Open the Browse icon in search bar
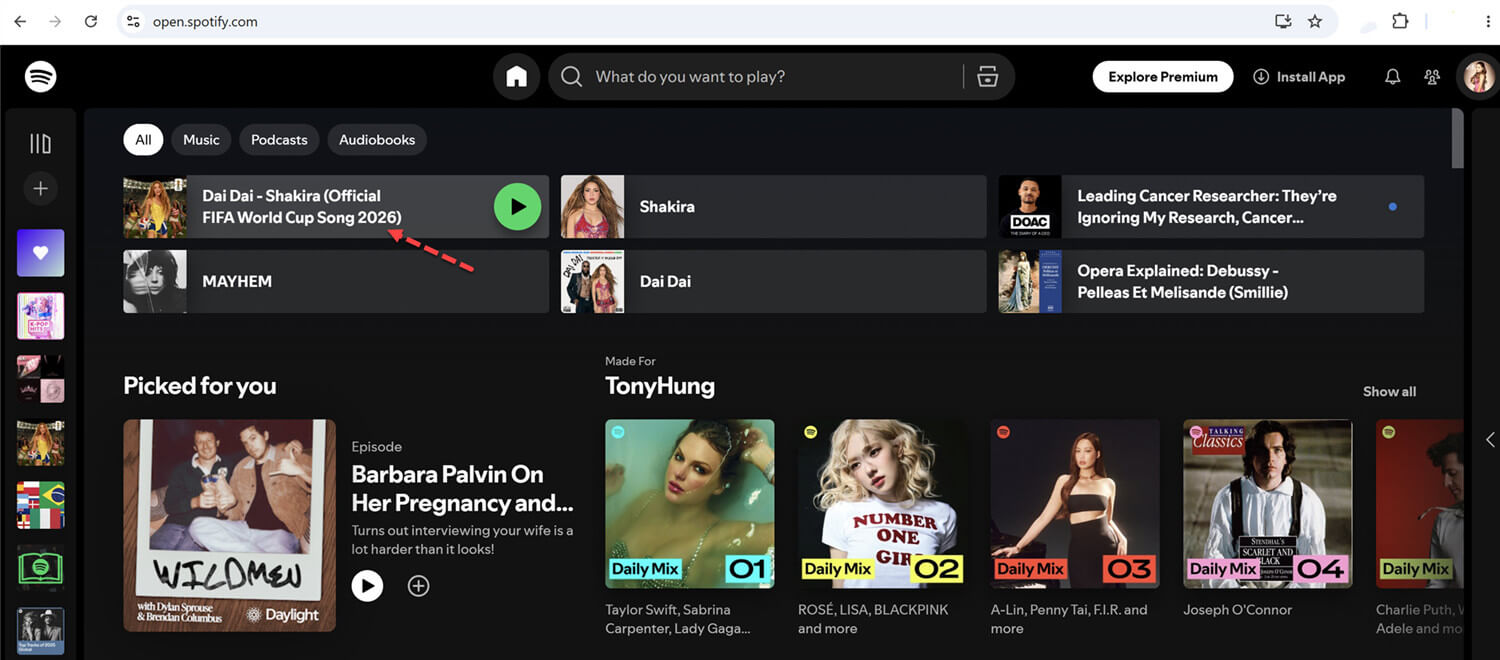 click(x=987, y=77)
